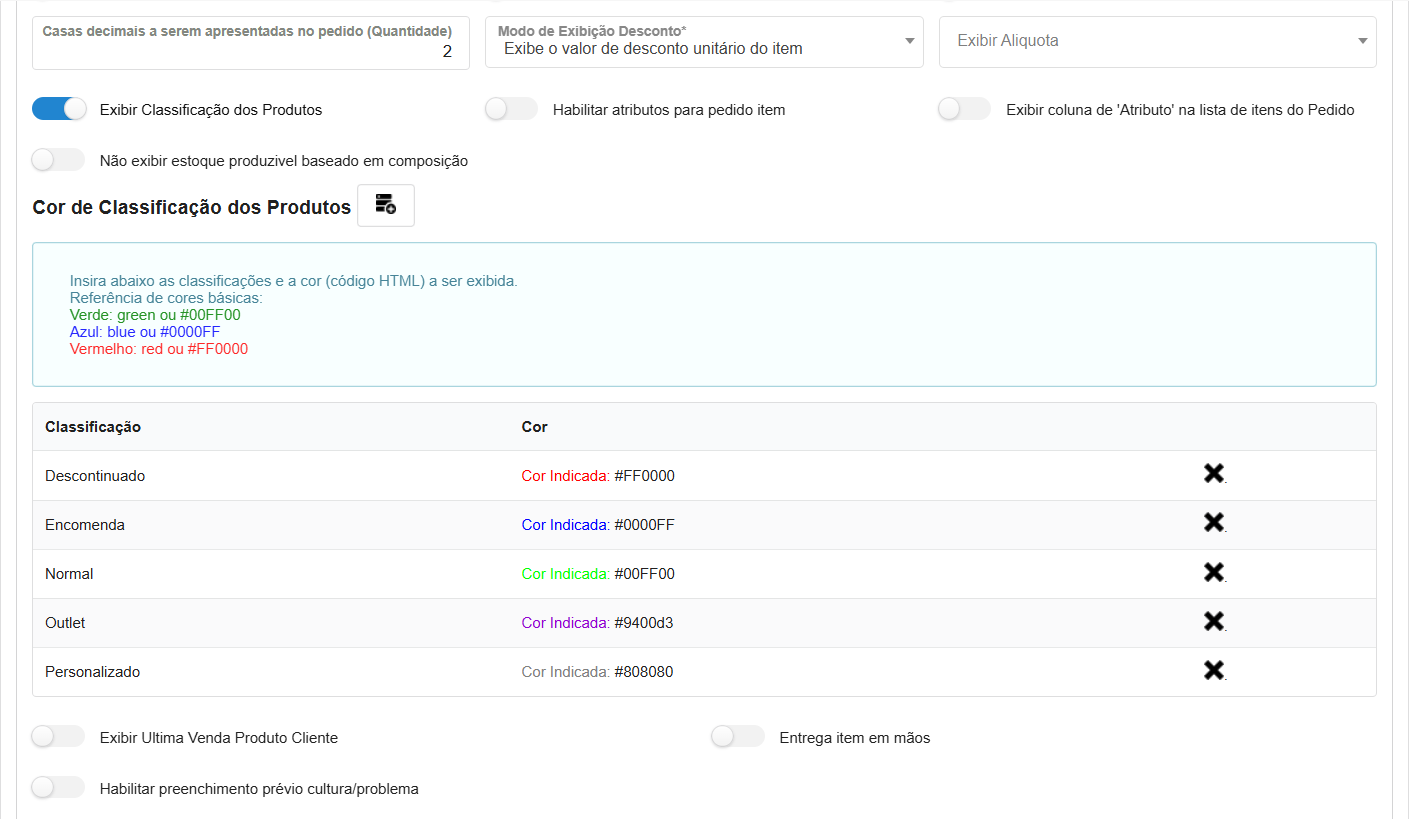Click the add classification color icon button
1409x819 pixels.
coord(385,205)
